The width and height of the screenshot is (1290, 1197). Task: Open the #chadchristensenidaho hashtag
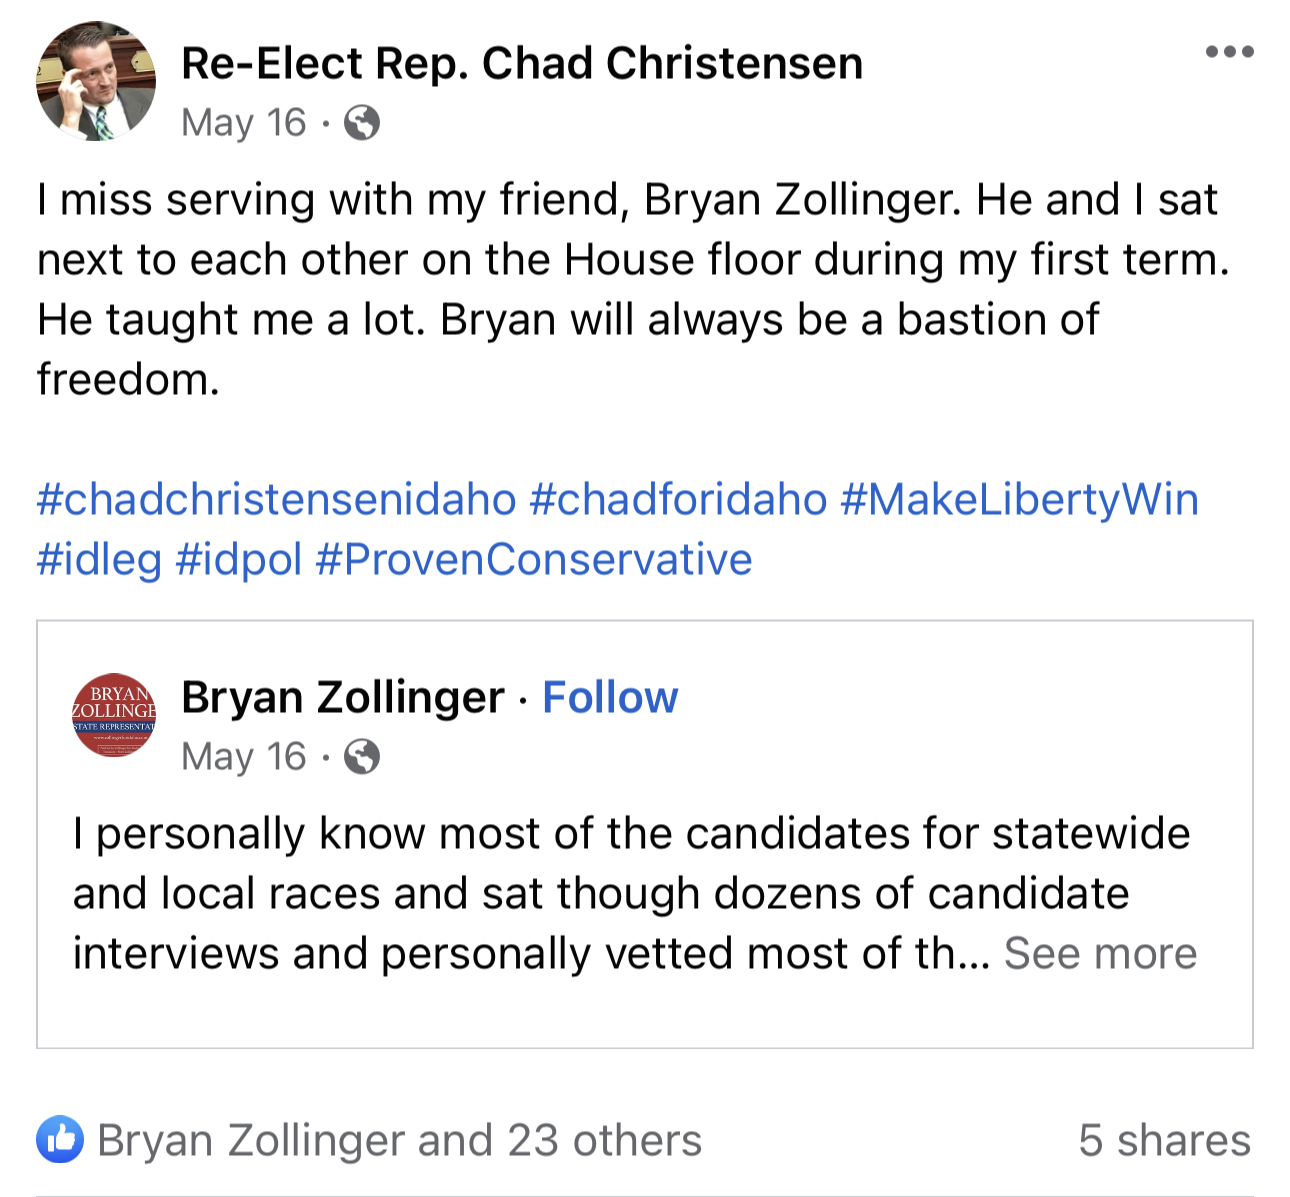[274, 499]
